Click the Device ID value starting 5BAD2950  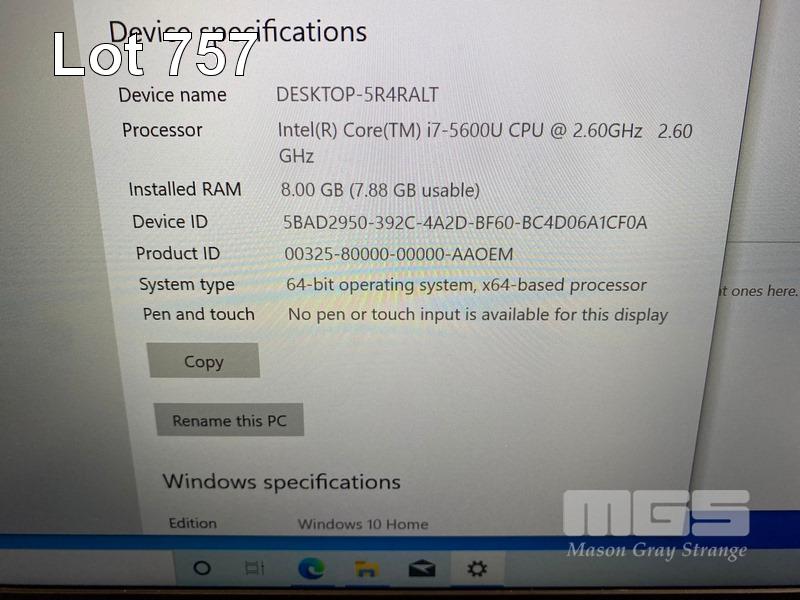coord(465,222)
